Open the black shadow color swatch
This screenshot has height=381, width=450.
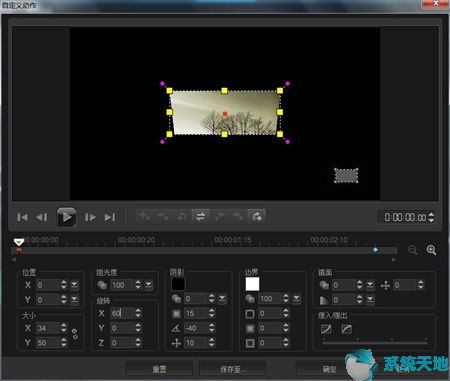click(x=178, y=284)
